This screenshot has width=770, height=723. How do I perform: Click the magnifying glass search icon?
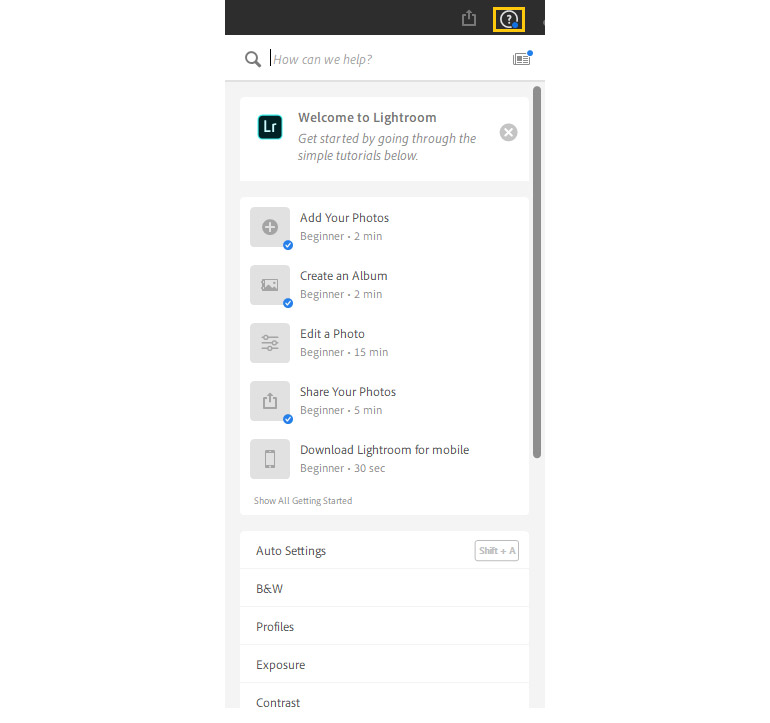coord(253,59)
